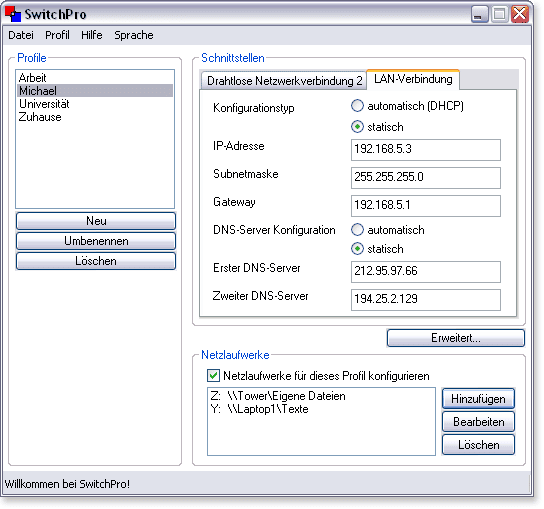Select statisch under Konfigurationstyp
This screenshot has height=509, width=544.
click(x=357, y=127)
